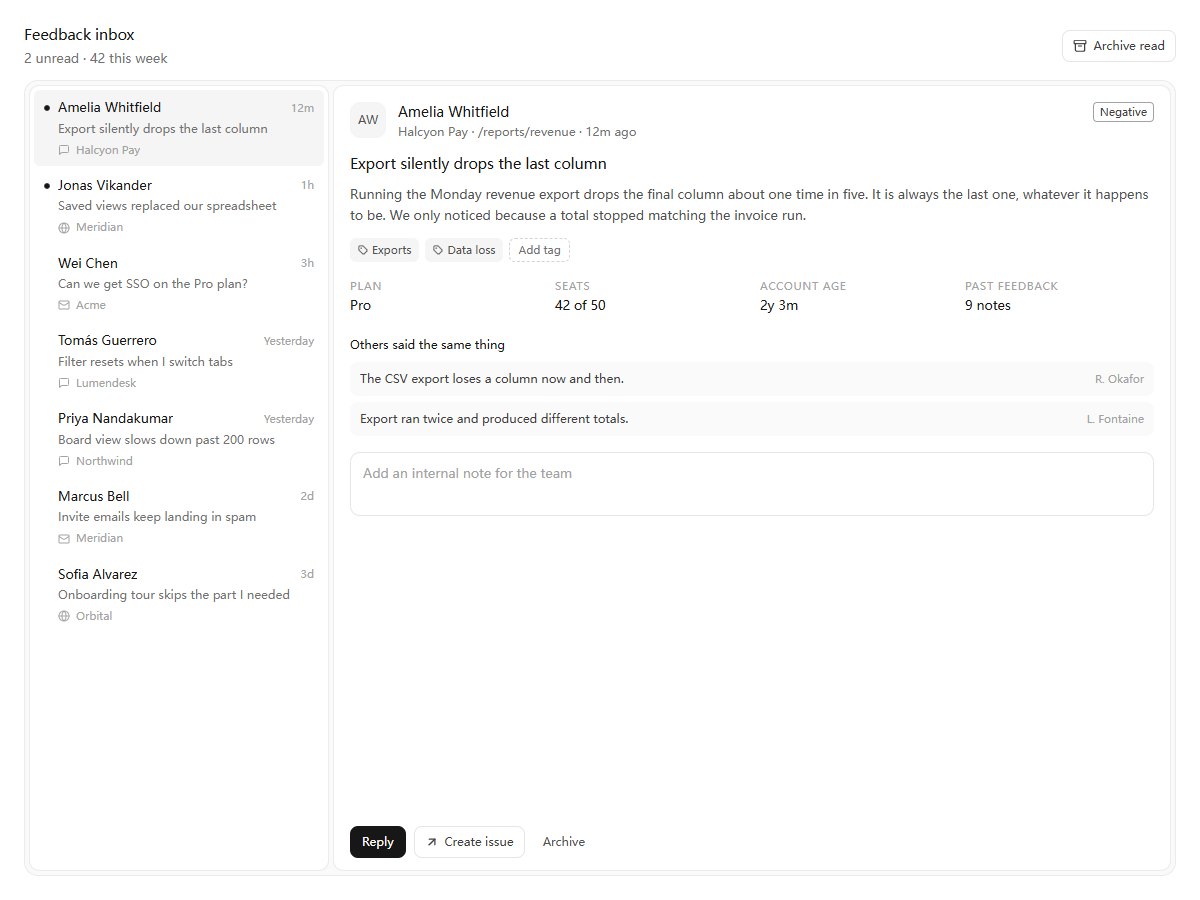Screen dimensions: 1200x900
Task: Click the globe icon next to Orbital
Action: point(64,617)
